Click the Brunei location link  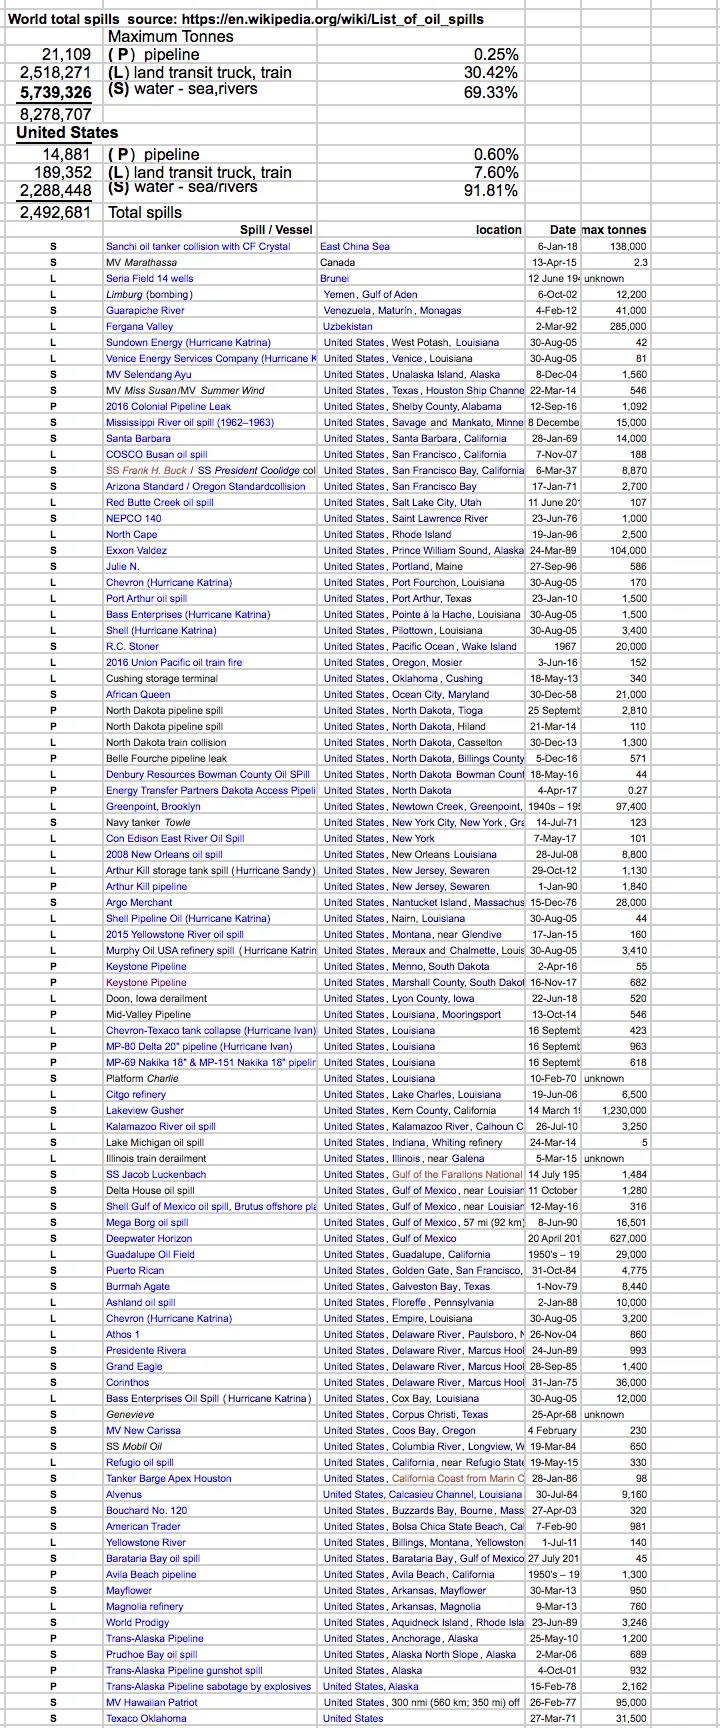tap(335, 278)
